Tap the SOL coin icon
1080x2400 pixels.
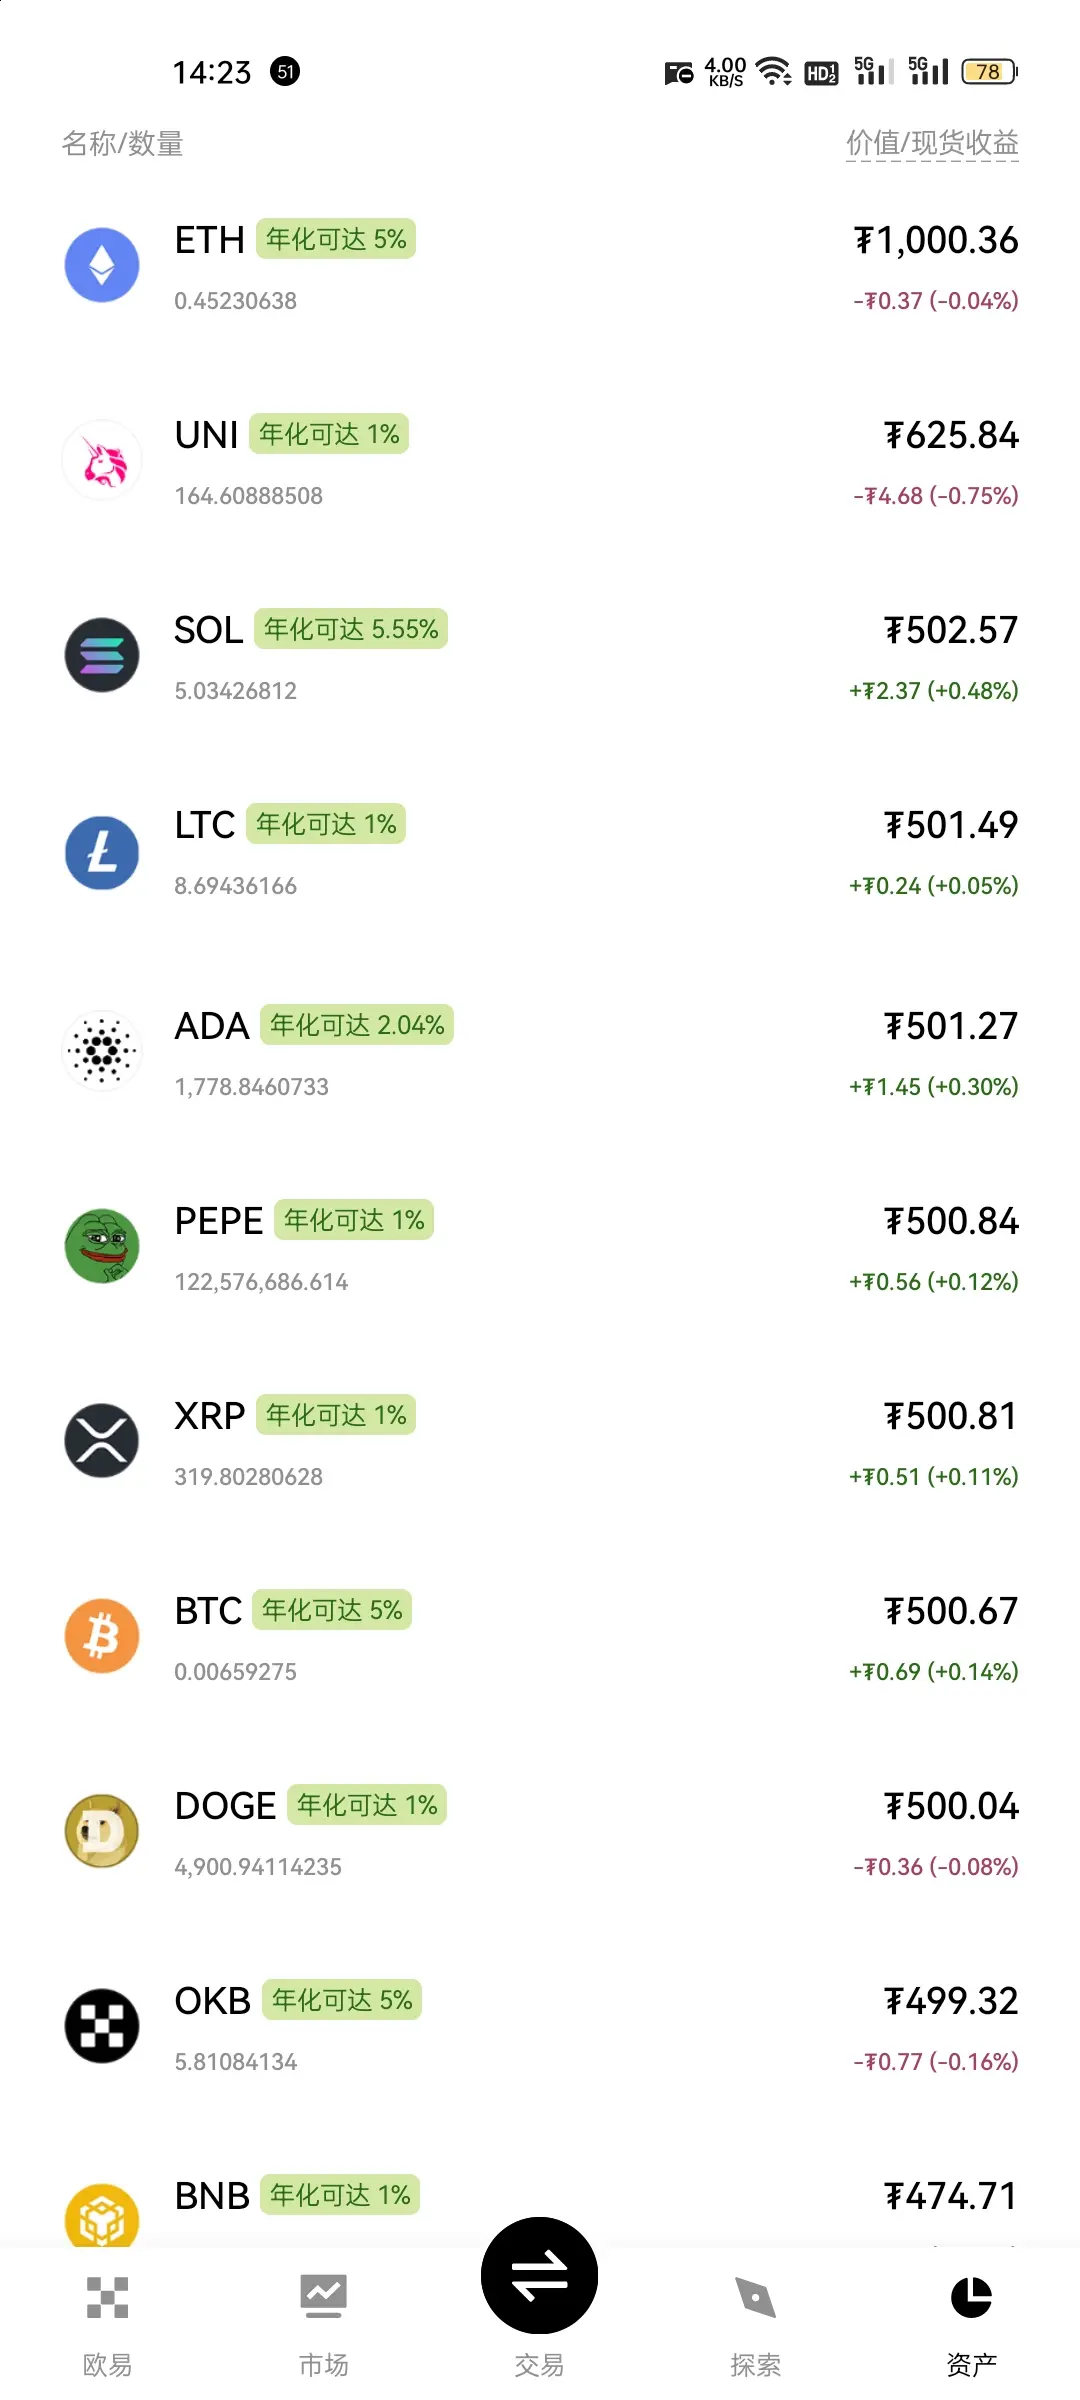pos(102,655)
